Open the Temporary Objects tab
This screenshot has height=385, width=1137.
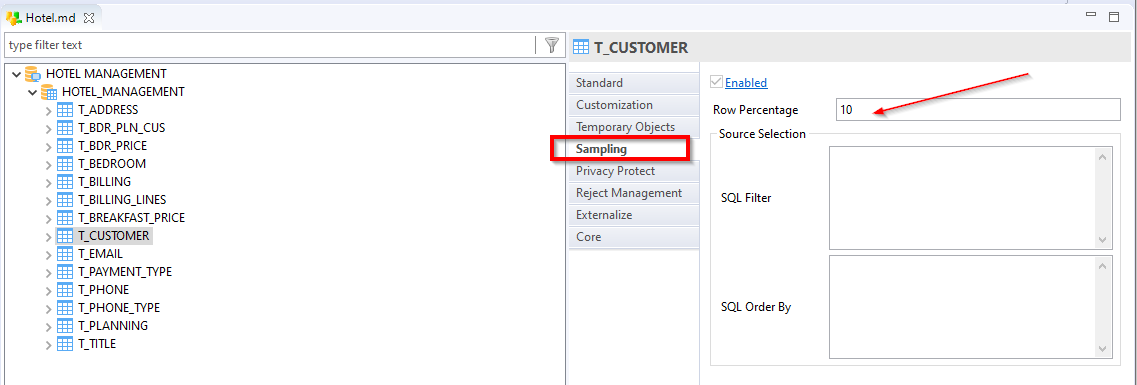(634, 127)
